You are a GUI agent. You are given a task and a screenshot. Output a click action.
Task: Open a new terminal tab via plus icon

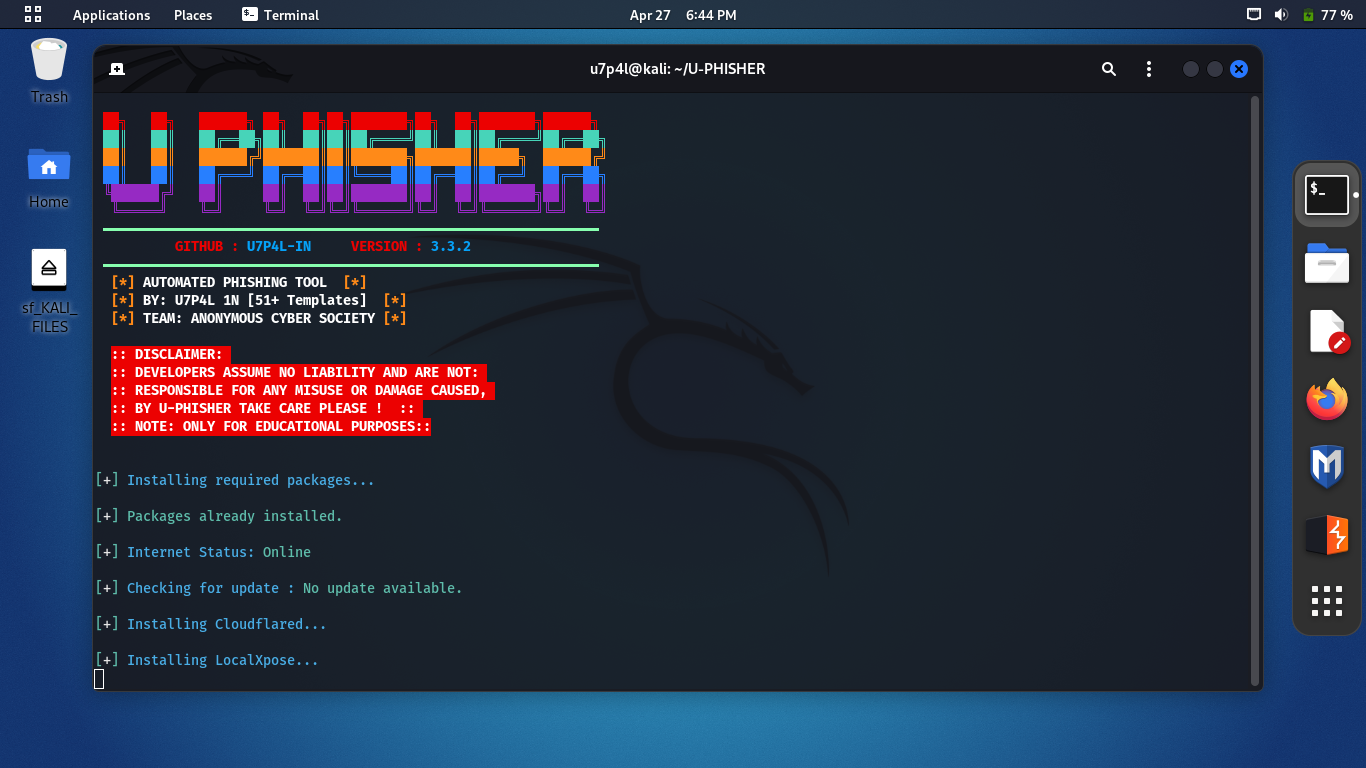(117, 69)
